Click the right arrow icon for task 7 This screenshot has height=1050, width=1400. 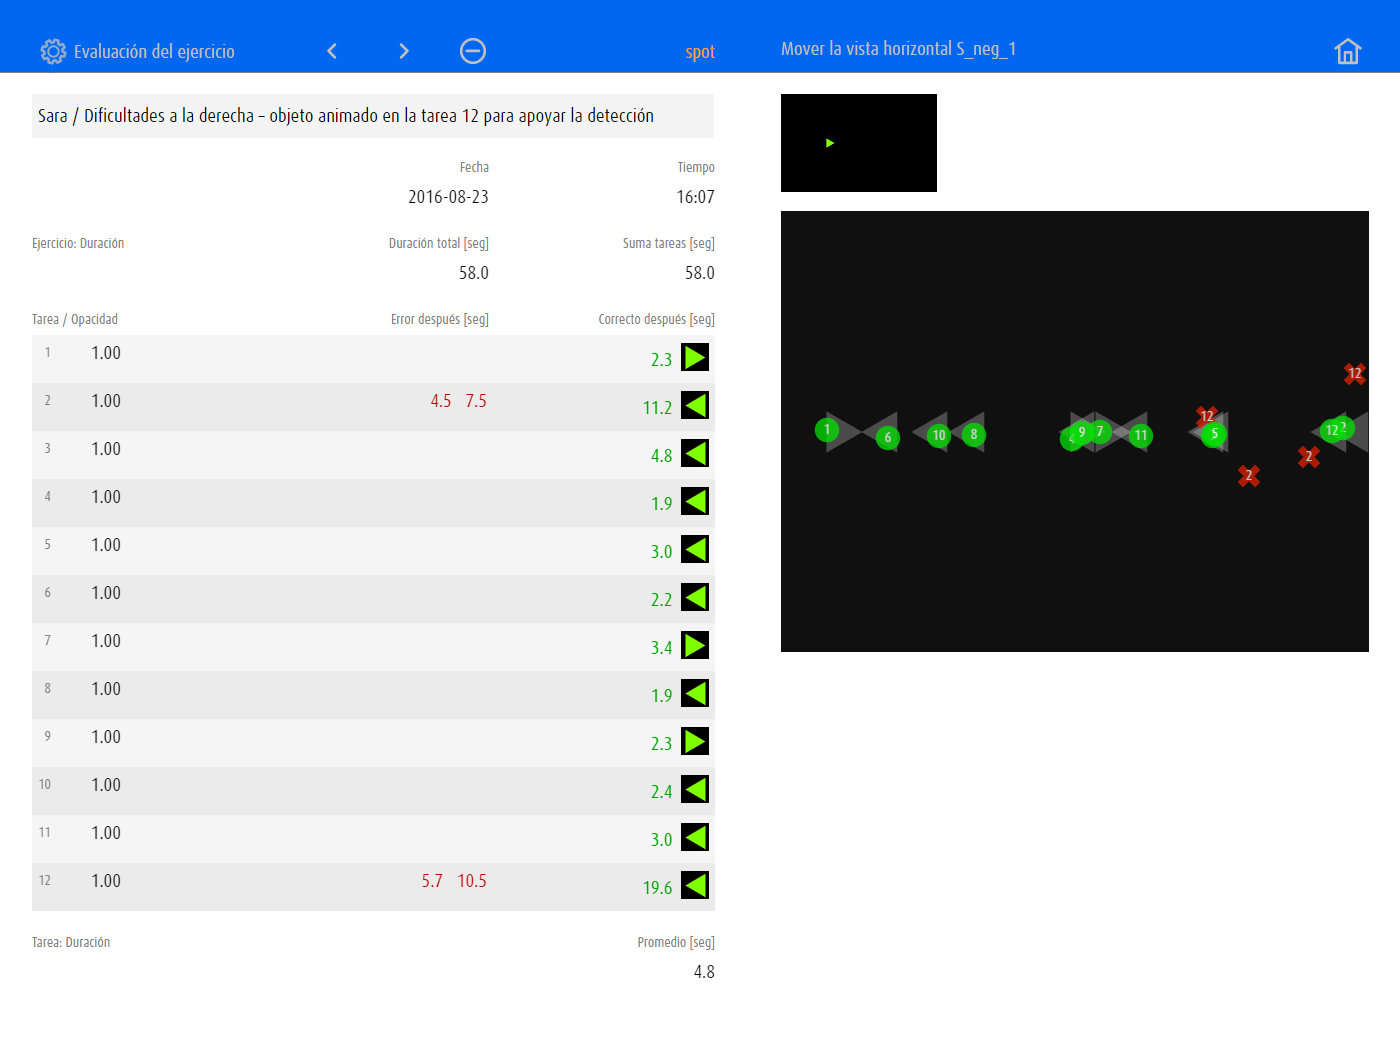695,645
